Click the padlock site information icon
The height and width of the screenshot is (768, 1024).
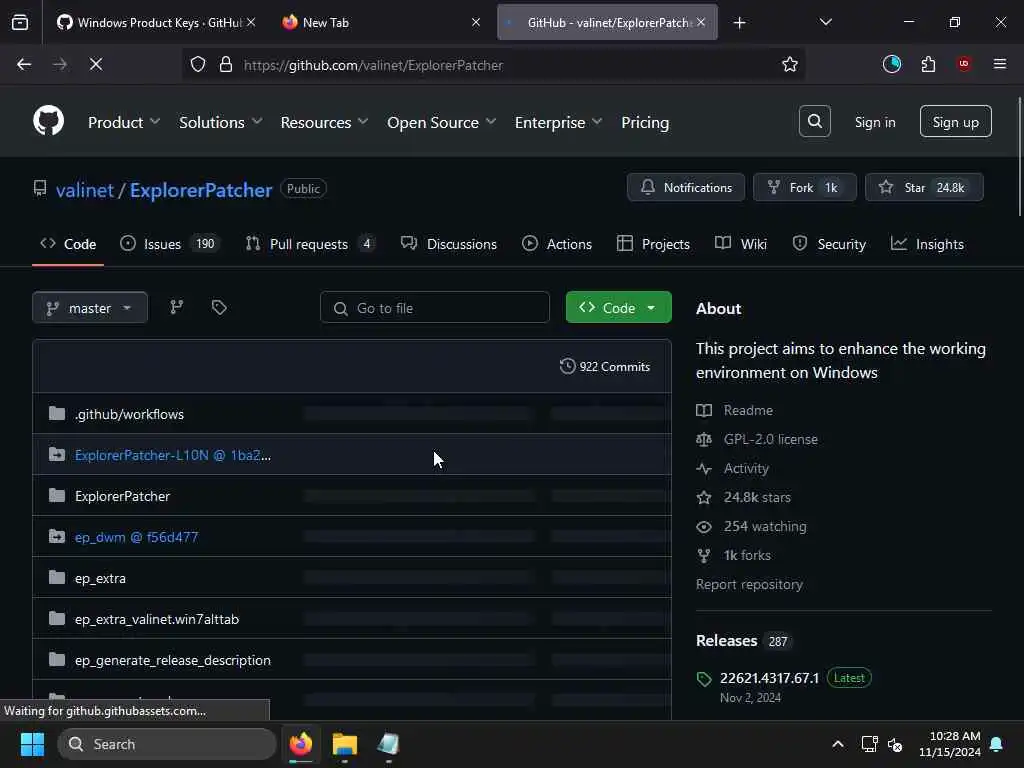226,65
